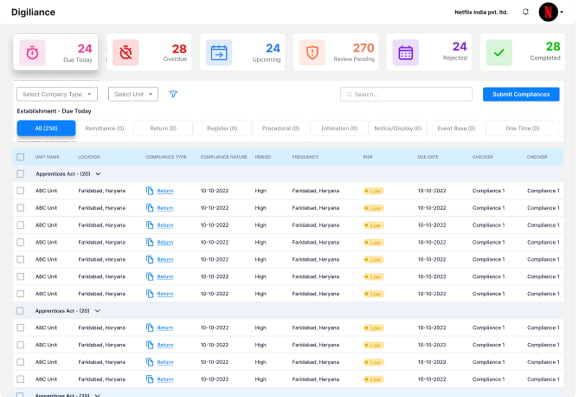Click the blue funnel filter icon
The image size is (576, 397).
tap(173, 94)
